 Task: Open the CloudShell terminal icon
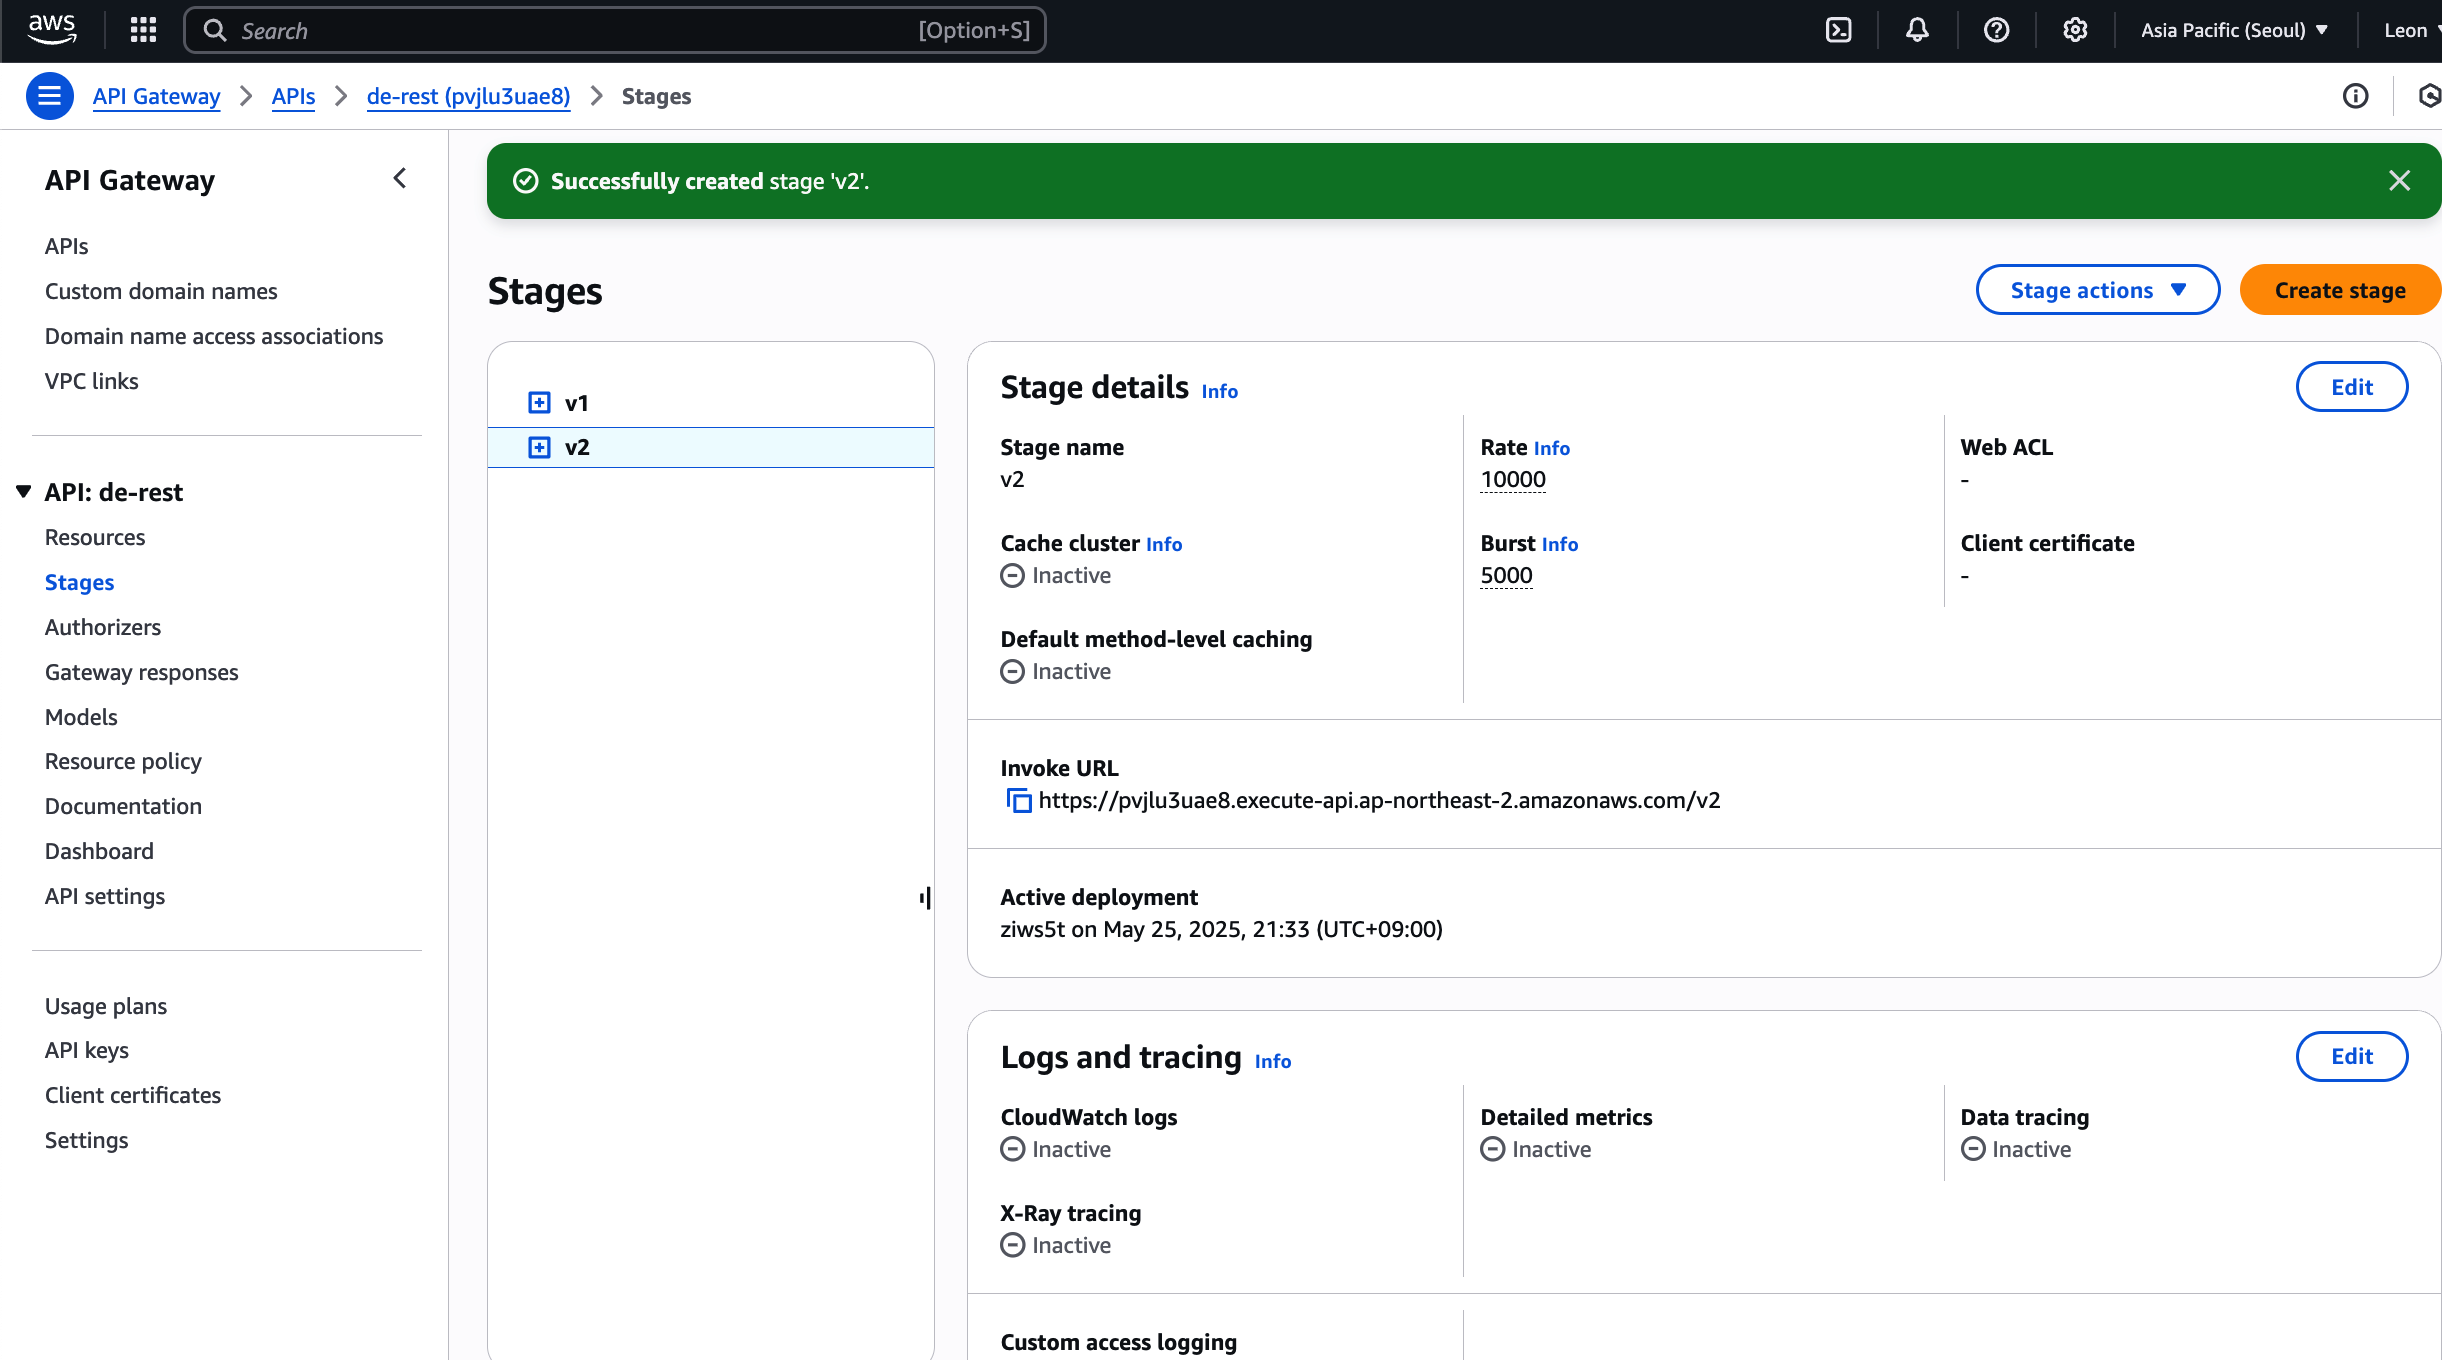1838,30
